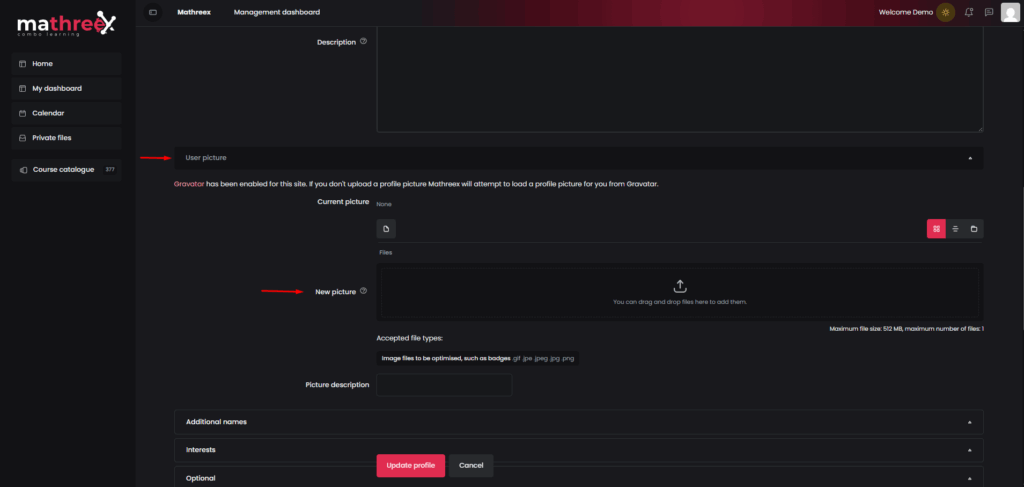Image resolution: width=1024 pixels, height=487 pixels.
Task: Expand the Interests section
Action: 579,450
